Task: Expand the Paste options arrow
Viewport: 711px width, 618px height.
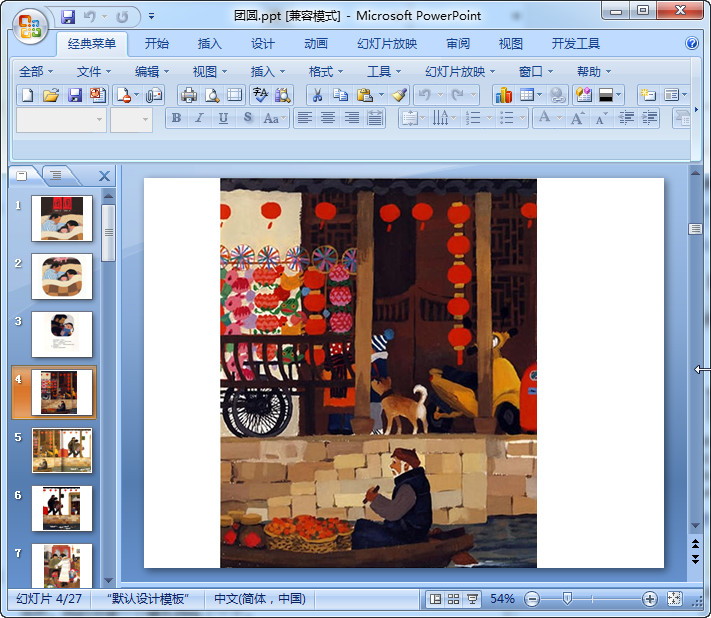Action: [381, 95]
